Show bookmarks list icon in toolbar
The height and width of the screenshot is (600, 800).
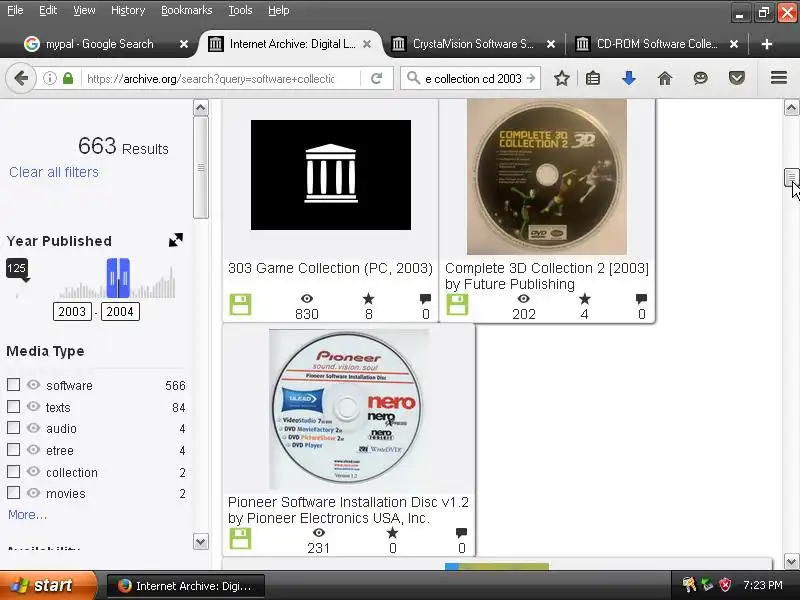pyautogui.click(x=593, y=79)
